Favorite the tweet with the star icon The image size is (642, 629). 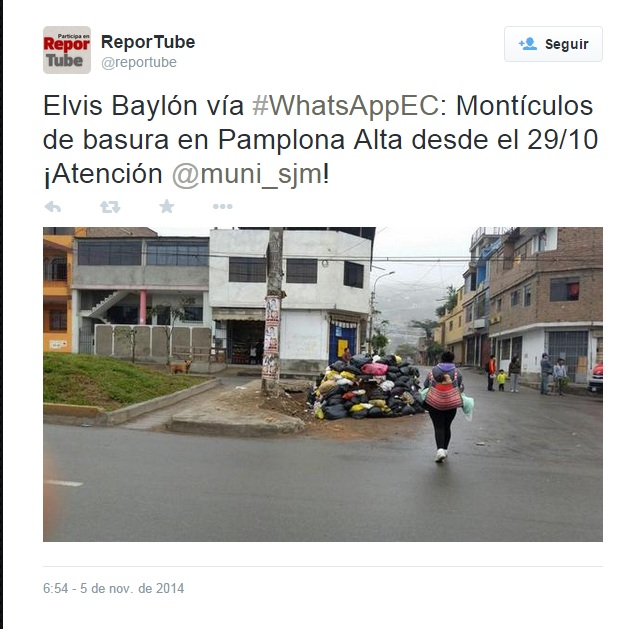pos(167,206)
